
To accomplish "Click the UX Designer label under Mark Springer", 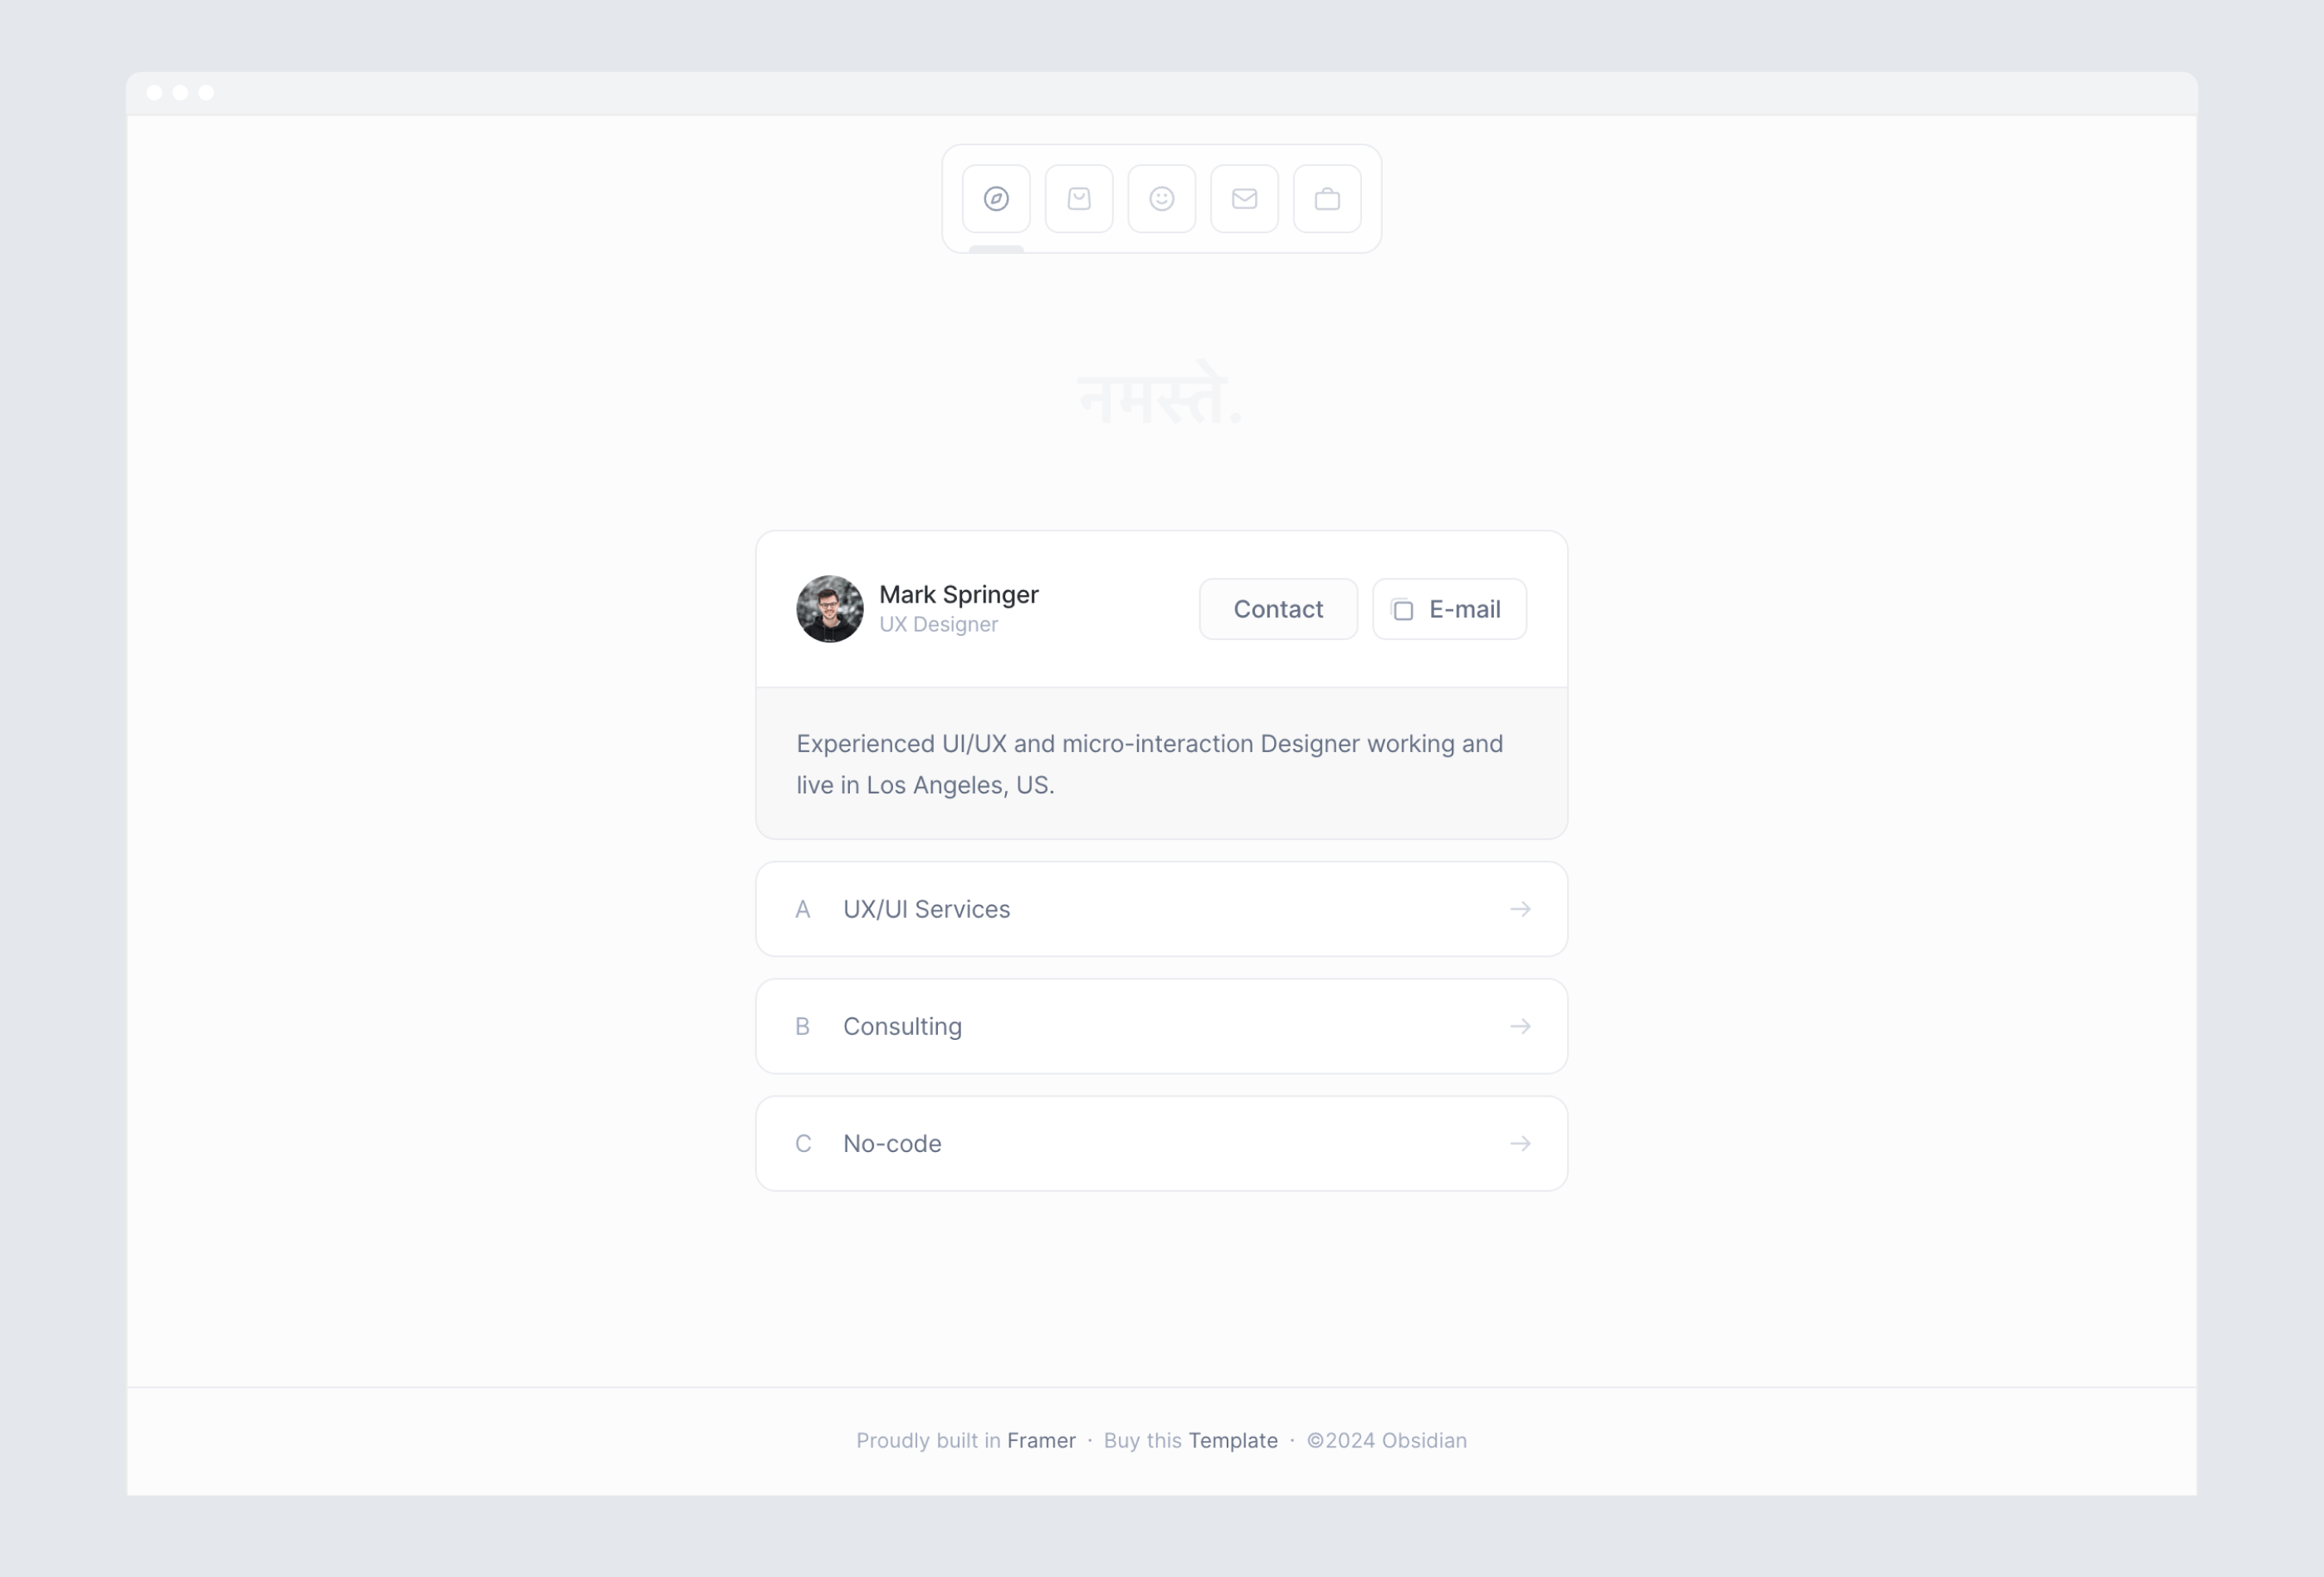I will click(x=938, y=625).
